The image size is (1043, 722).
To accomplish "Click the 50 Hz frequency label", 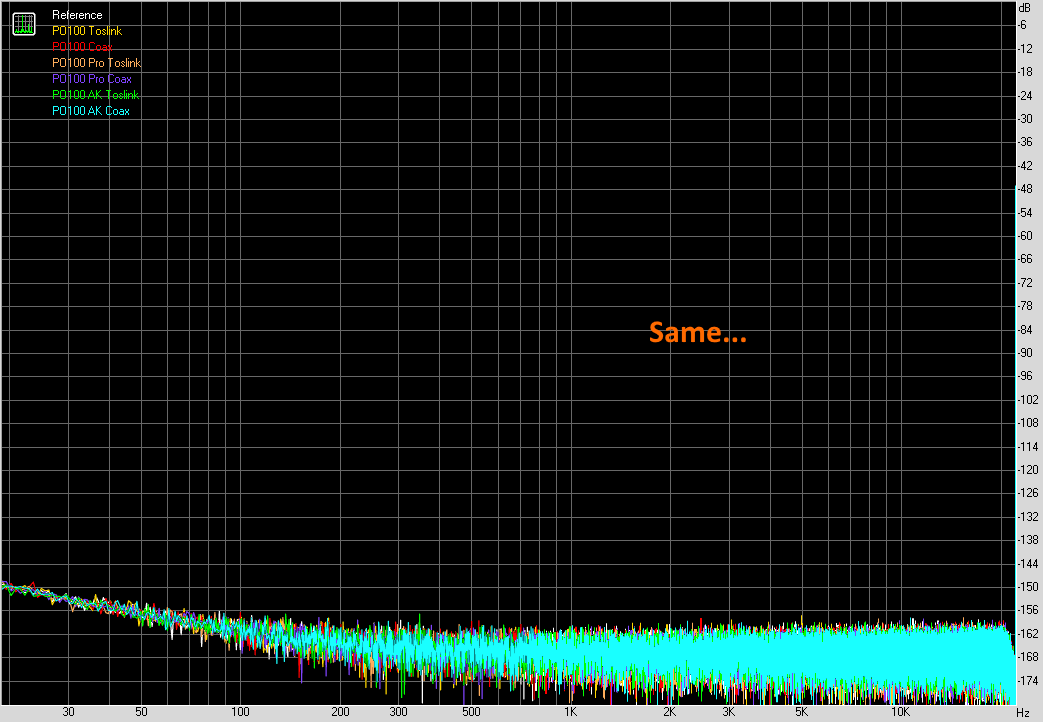I will click(141, 712).
